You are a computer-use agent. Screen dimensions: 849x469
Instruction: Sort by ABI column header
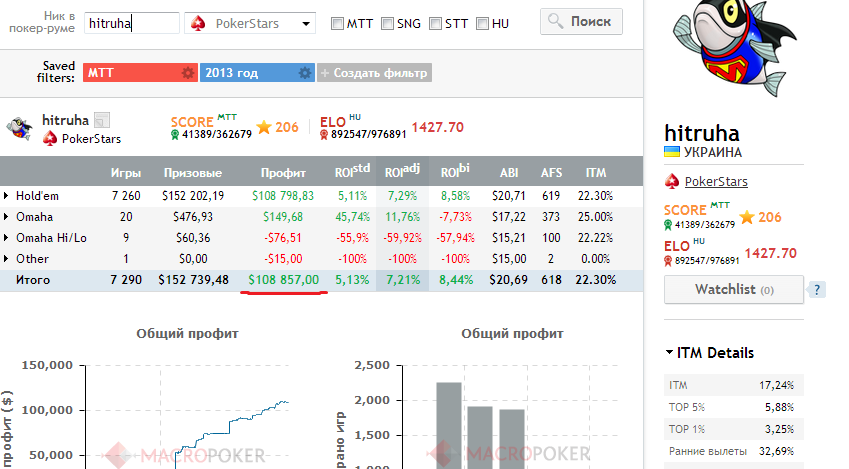coord(509,173)
